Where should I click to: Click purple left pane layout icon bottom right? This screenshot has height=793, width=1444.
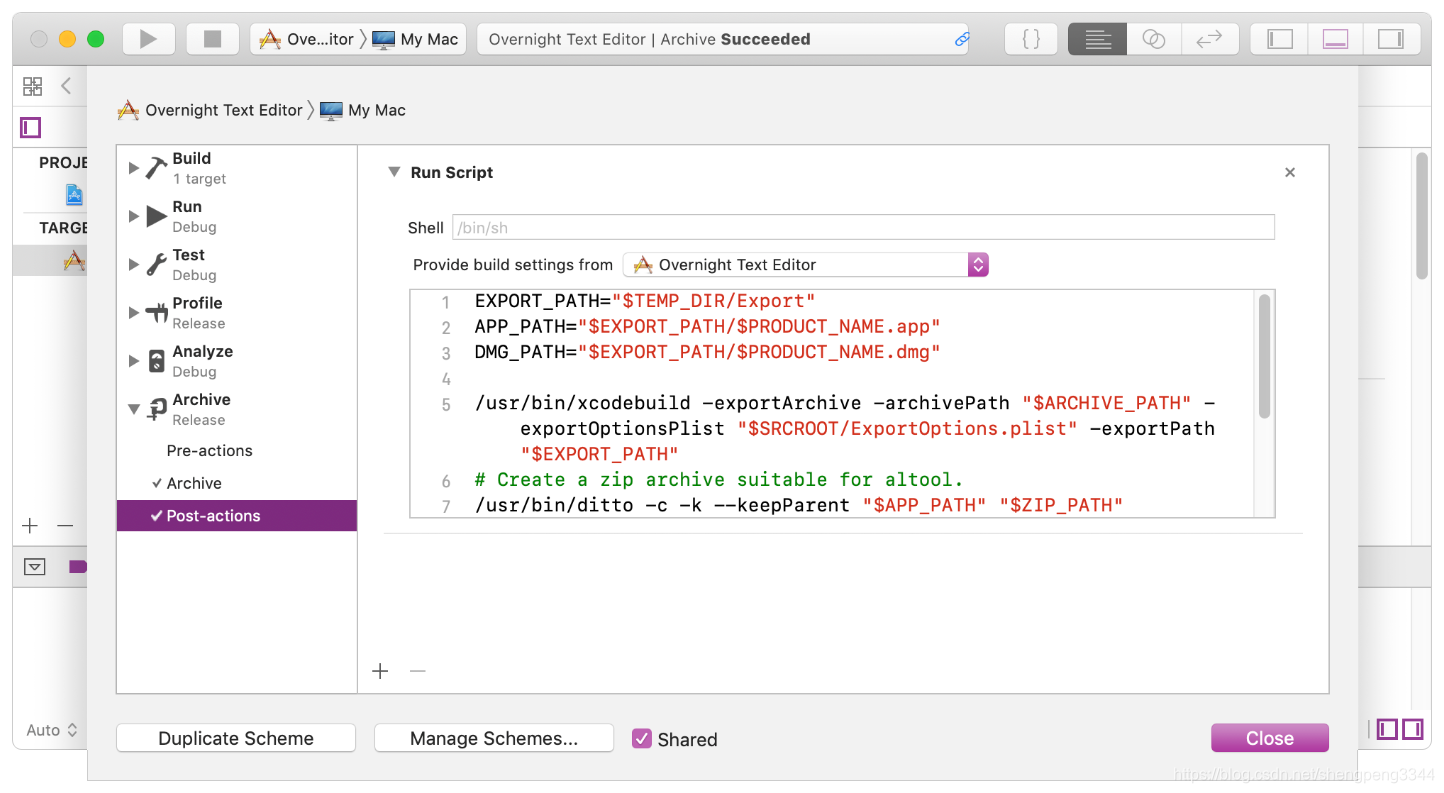tap(1387, 729)
